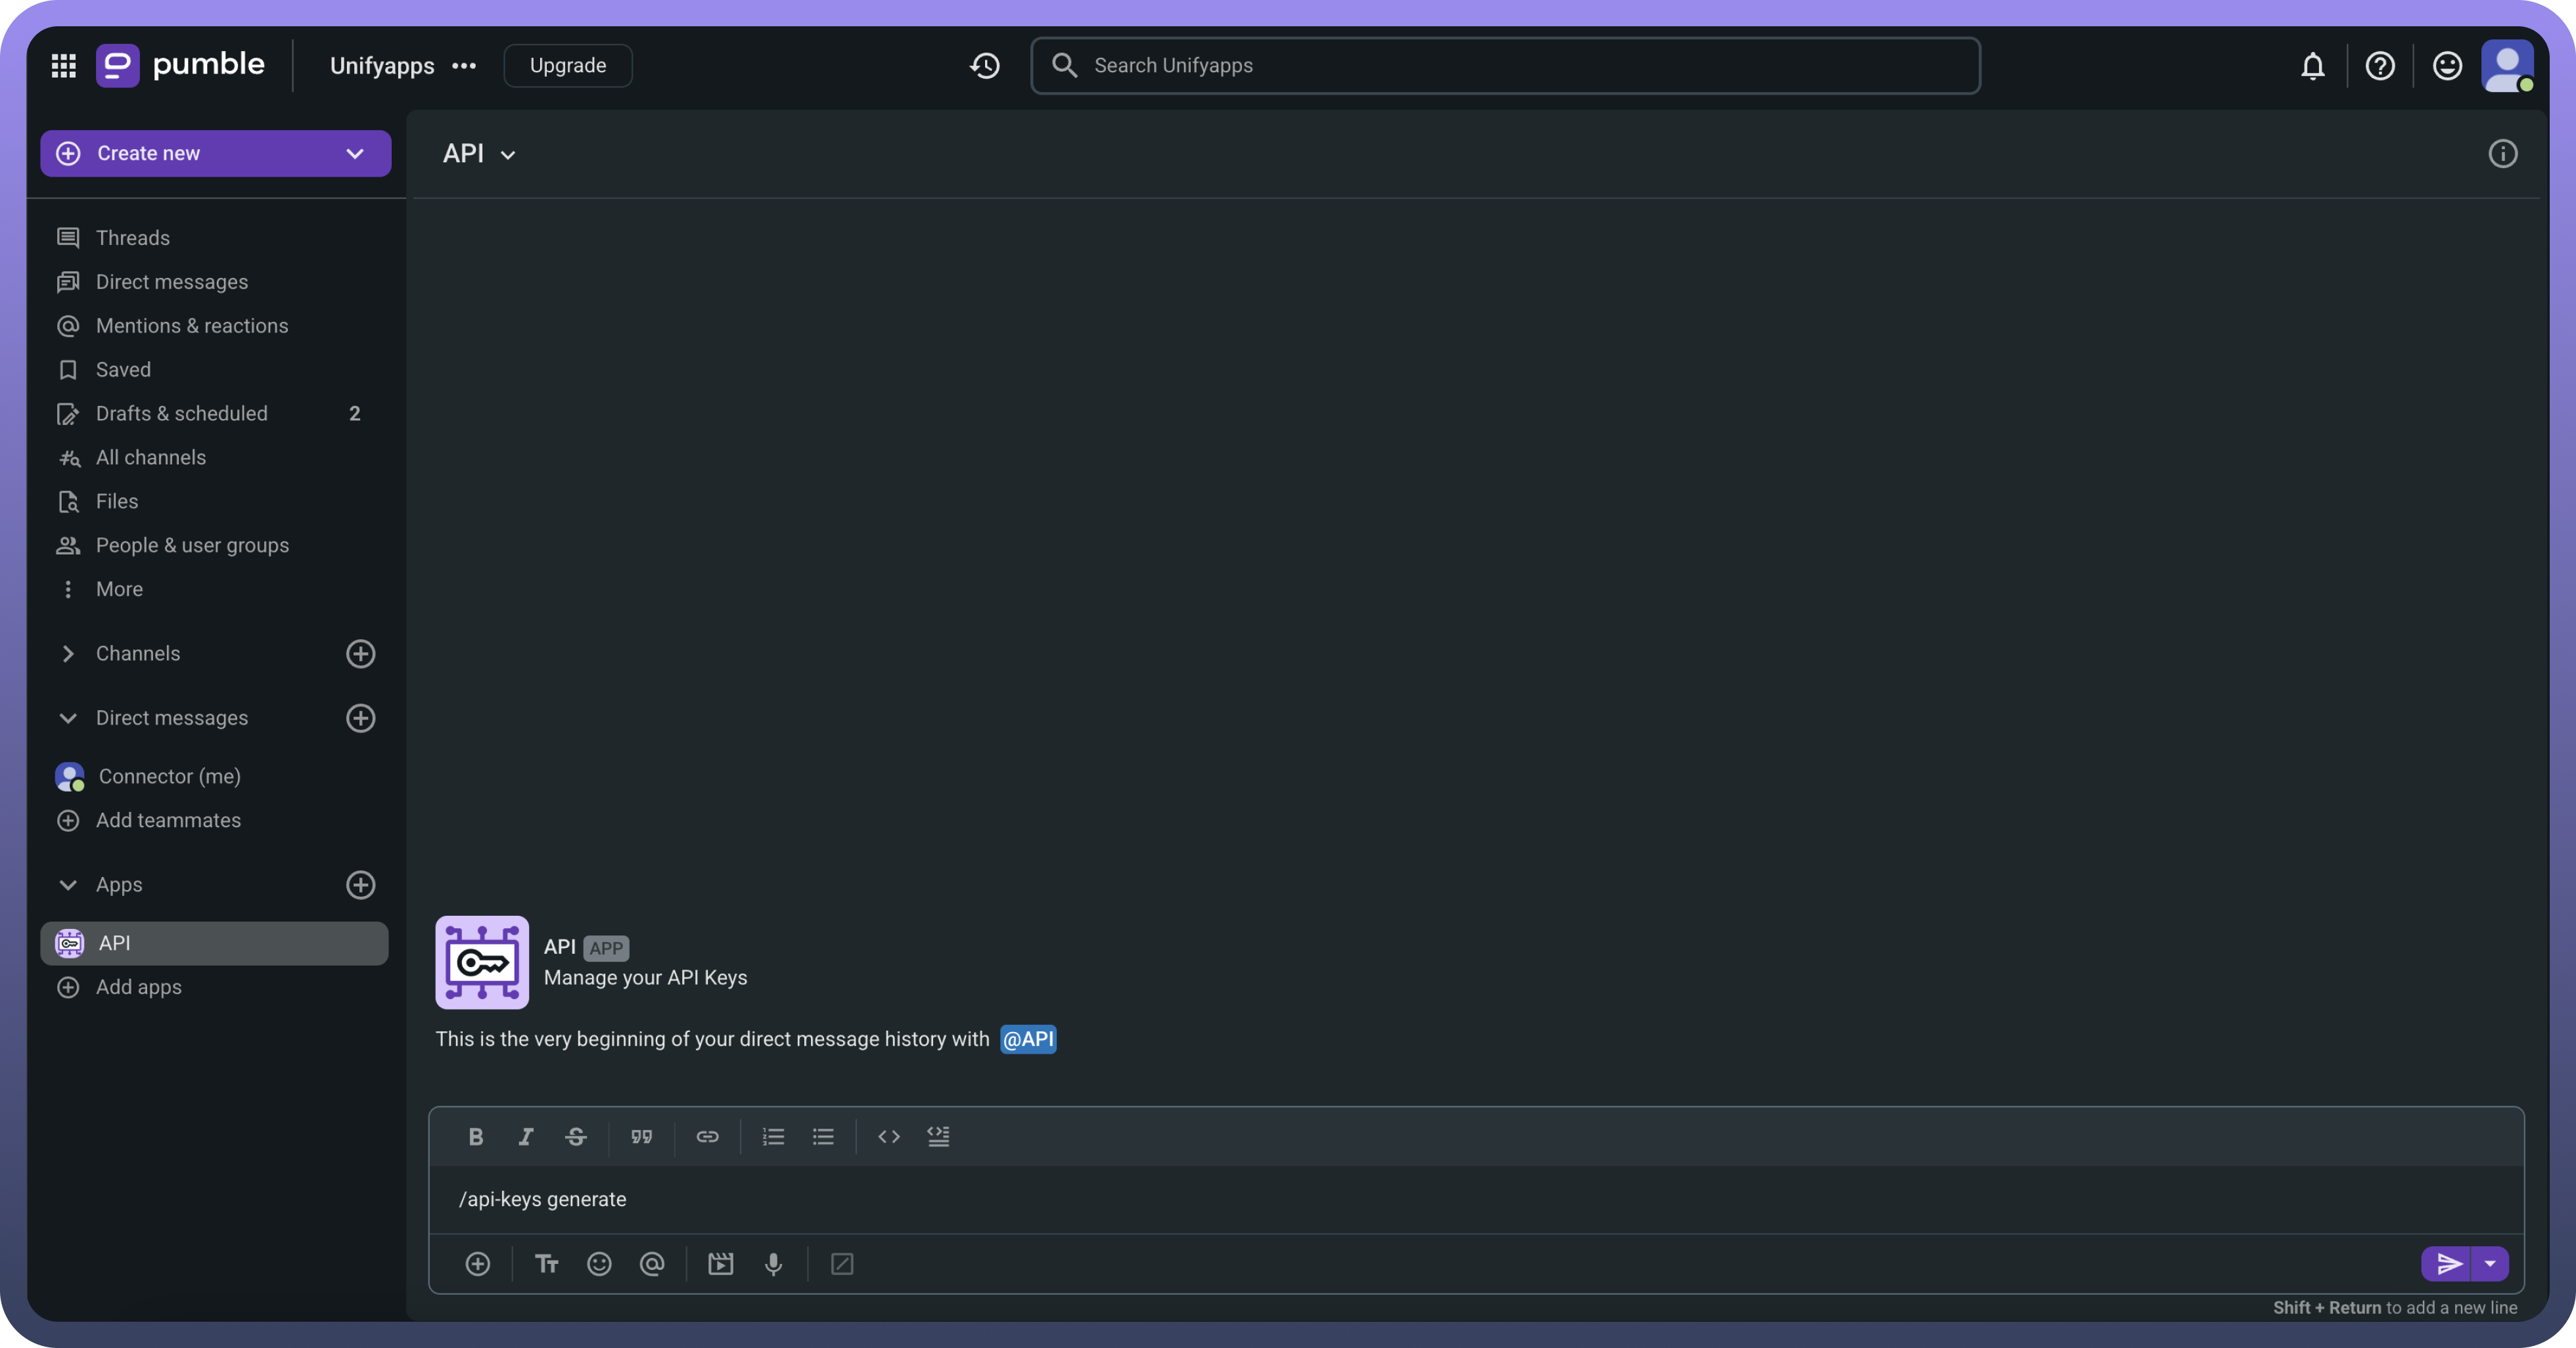Click Add teammates link
The image size is (2576, 1348).
tap(168, 820)
